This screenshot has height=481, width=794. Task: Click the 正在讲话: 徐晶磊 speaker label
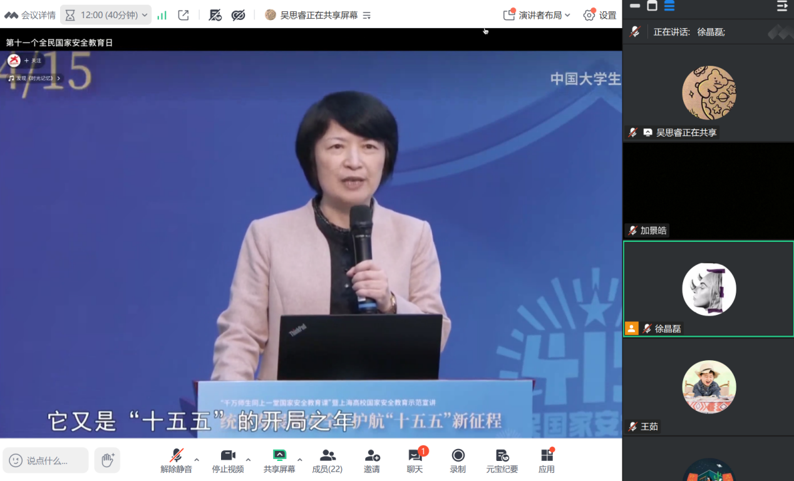689,32
